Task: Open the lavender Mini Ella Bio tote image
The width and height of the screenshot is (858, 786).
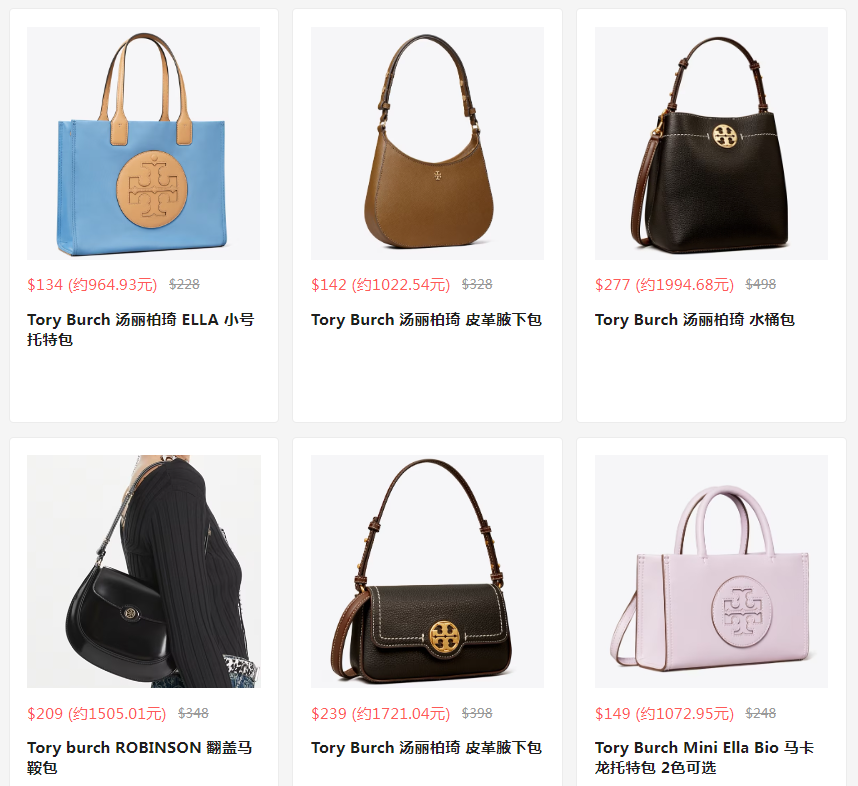Action: (711, 571)
